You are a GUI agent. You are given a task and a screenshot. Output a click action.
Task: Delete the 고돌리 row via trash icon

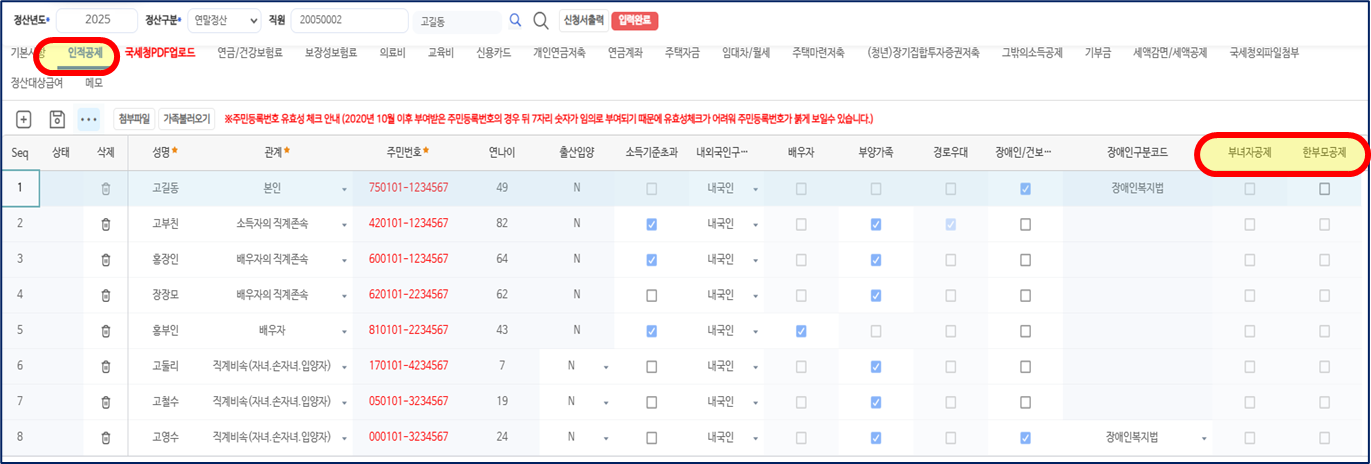(x=105, y=366)
